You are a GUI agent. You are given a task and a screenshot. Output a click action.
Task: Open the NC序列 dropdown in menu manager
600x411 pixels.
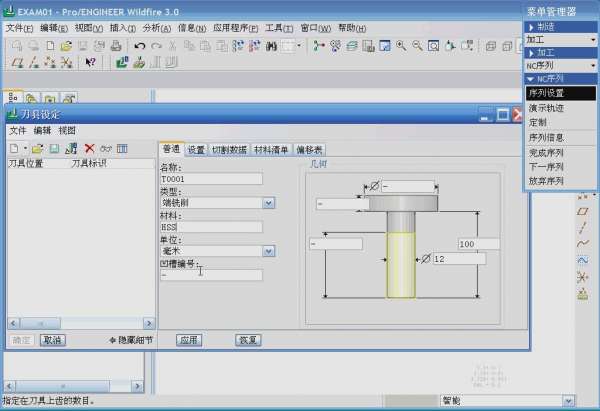(x=560, y=66)
